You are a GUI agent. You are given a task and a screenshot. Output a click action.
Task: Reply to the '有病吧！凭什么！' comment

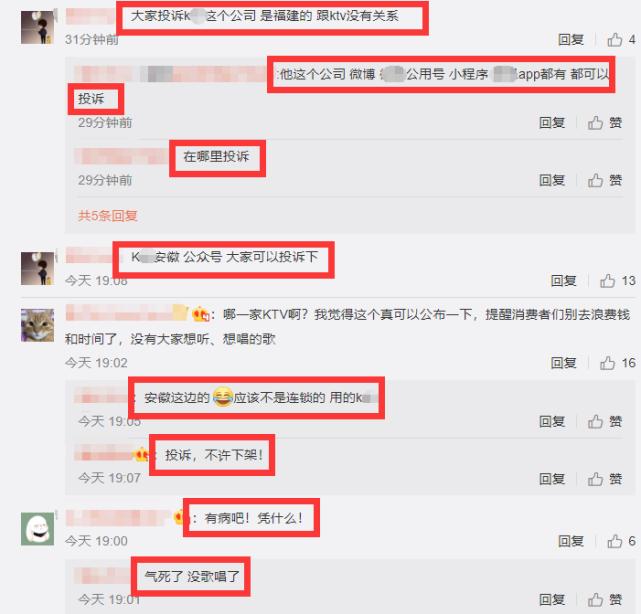[x=571, y=541]
